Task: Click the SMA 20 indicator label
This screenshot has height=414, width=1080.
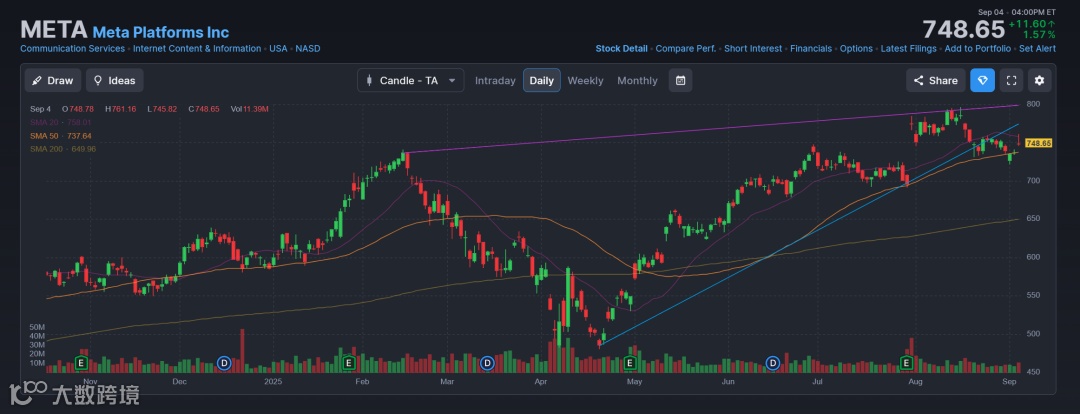Action: (x=61, y=122)
